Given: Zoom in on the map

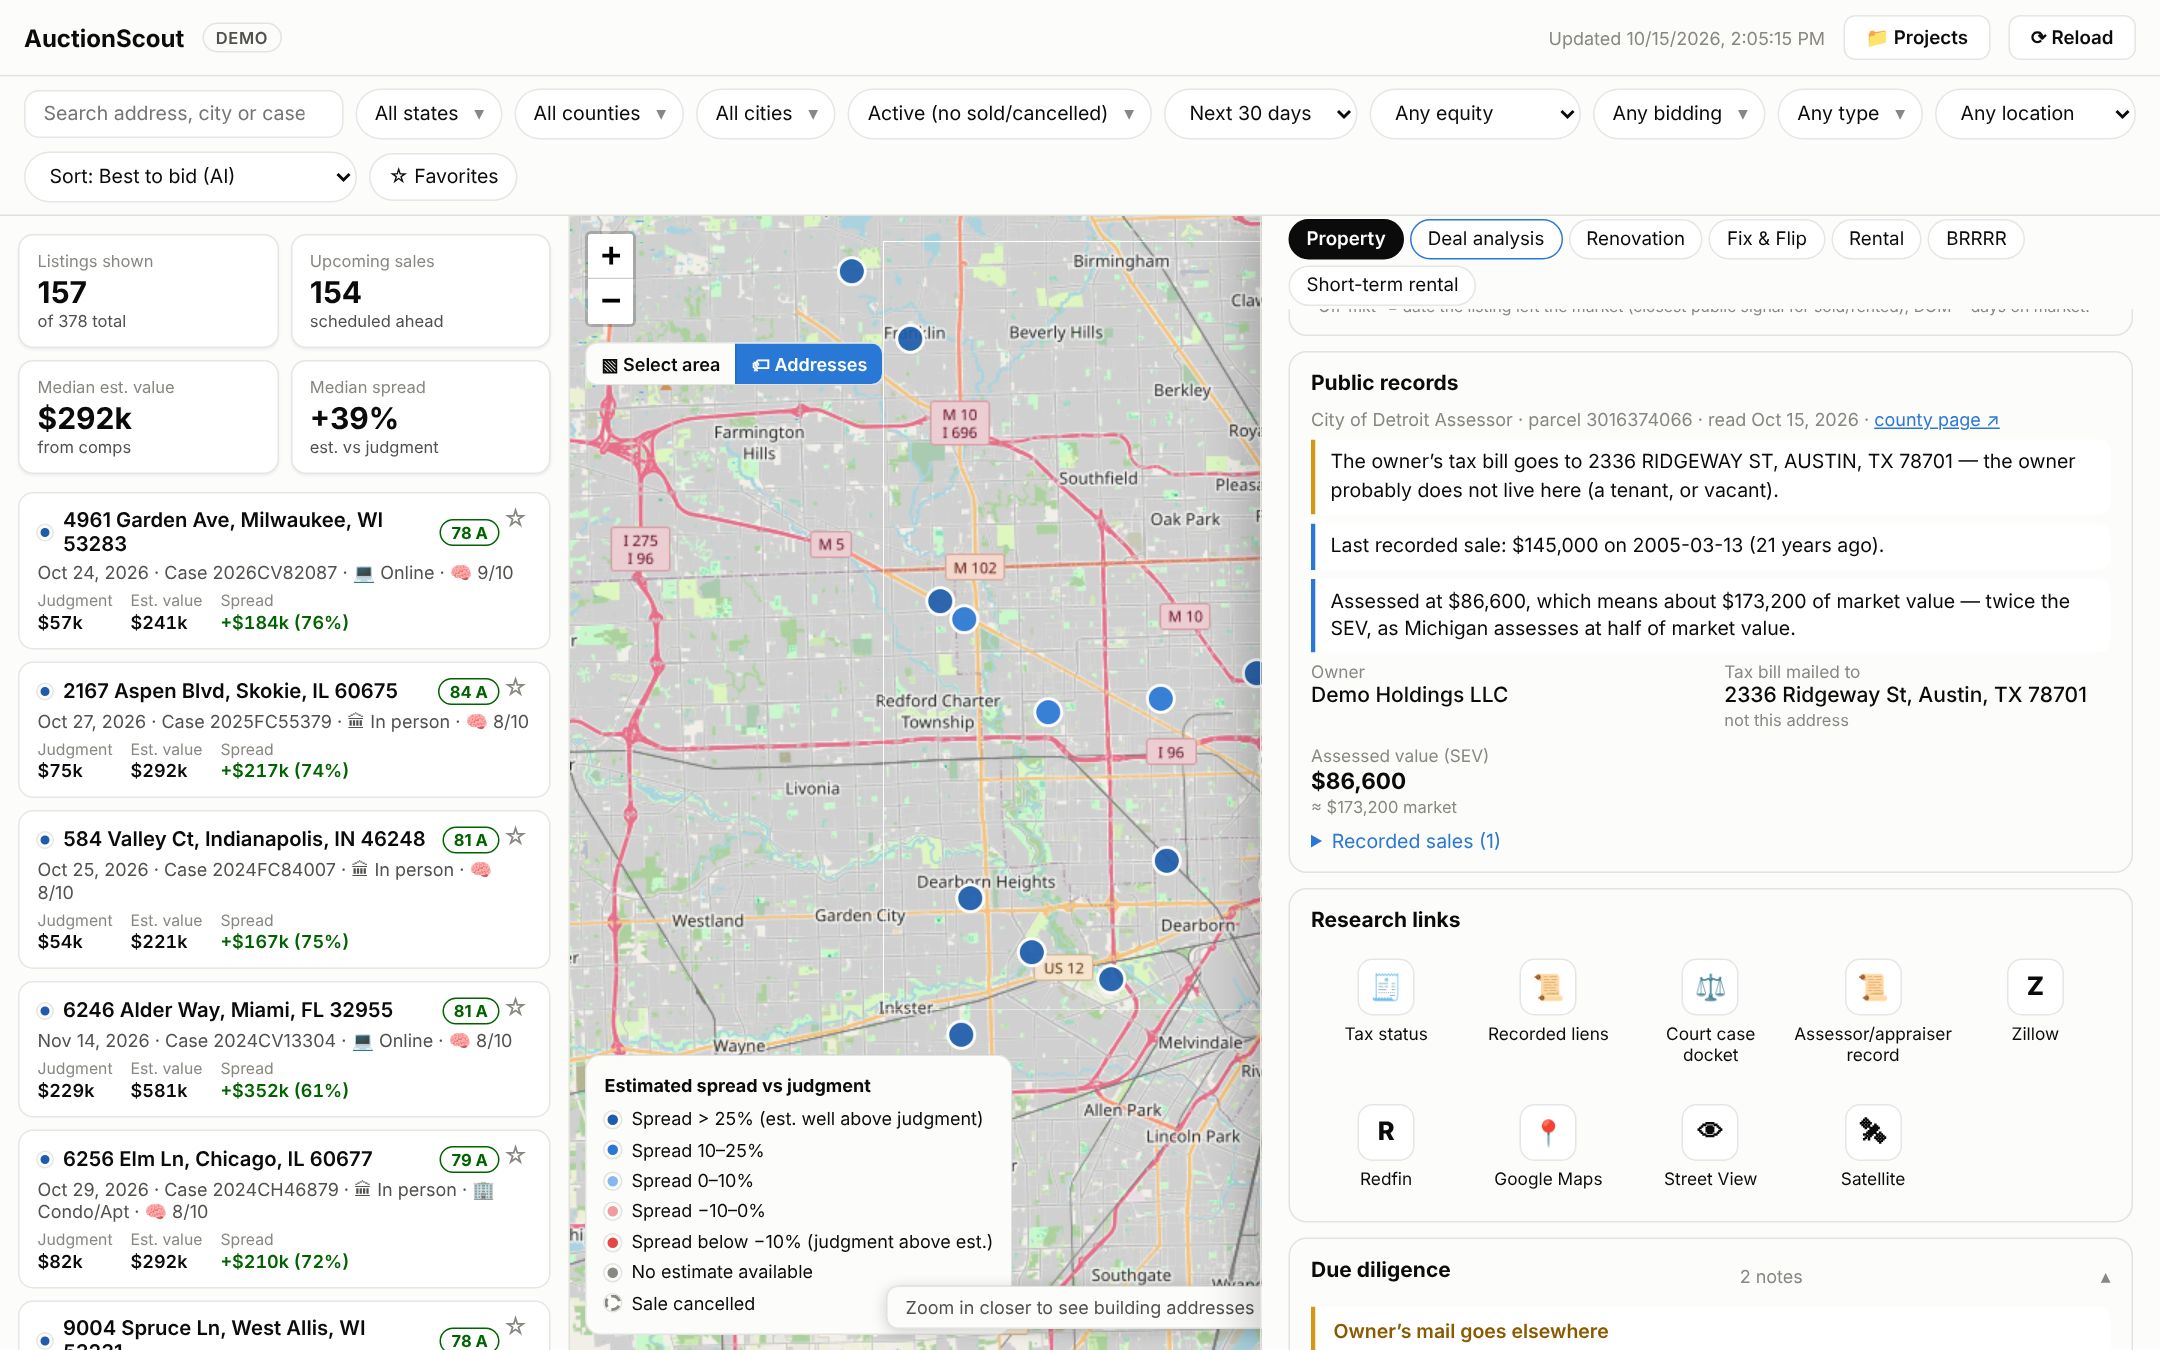Looking at the screenshot, I should point(610,256).
